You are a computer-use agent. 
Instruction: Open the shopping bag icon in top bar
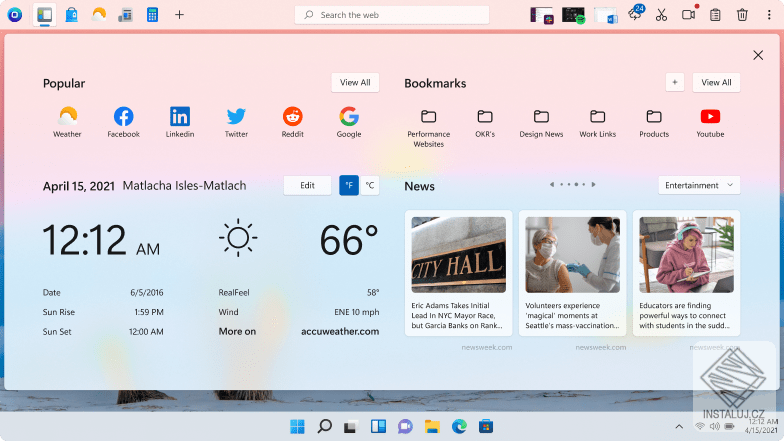[72, 14]
